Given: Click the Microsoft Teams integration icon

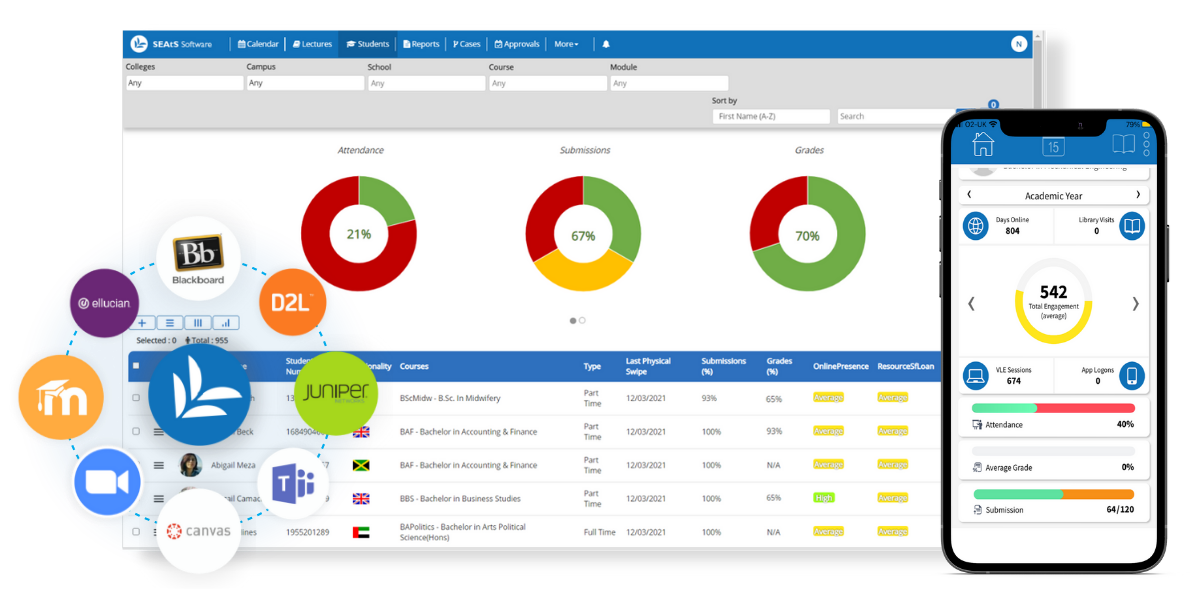Looking at the screenshot, I should (293, 484).
